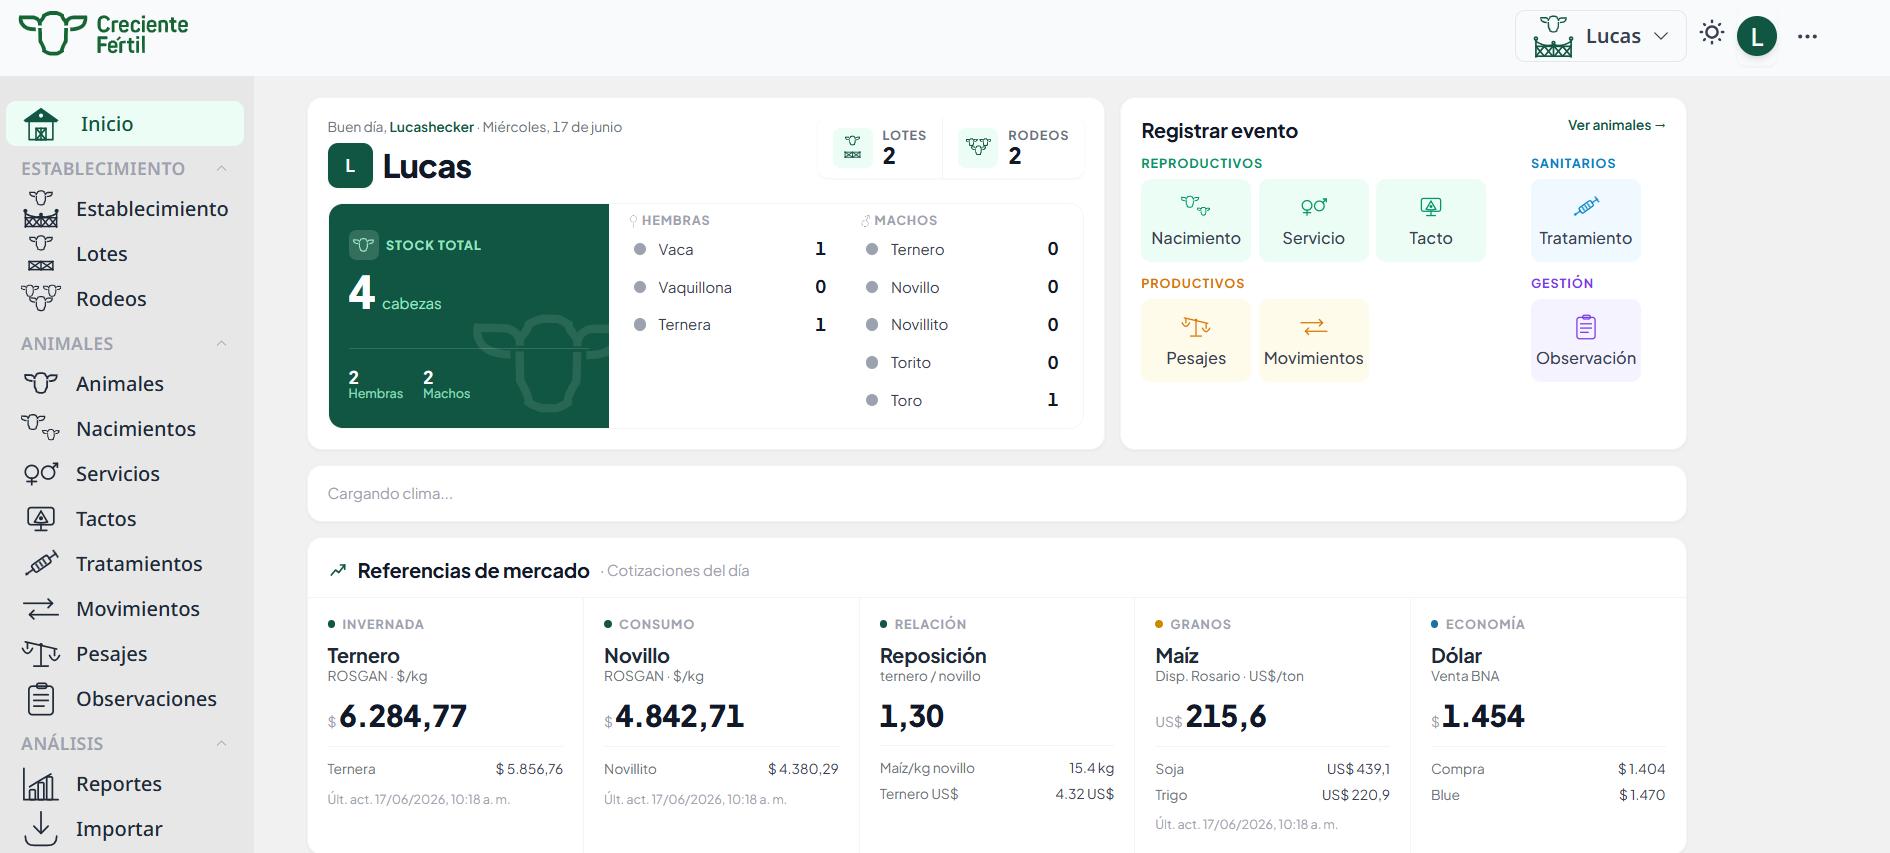1890x853 pixels.
Task: Register a Movimientos event
Action: [1314, 341]
